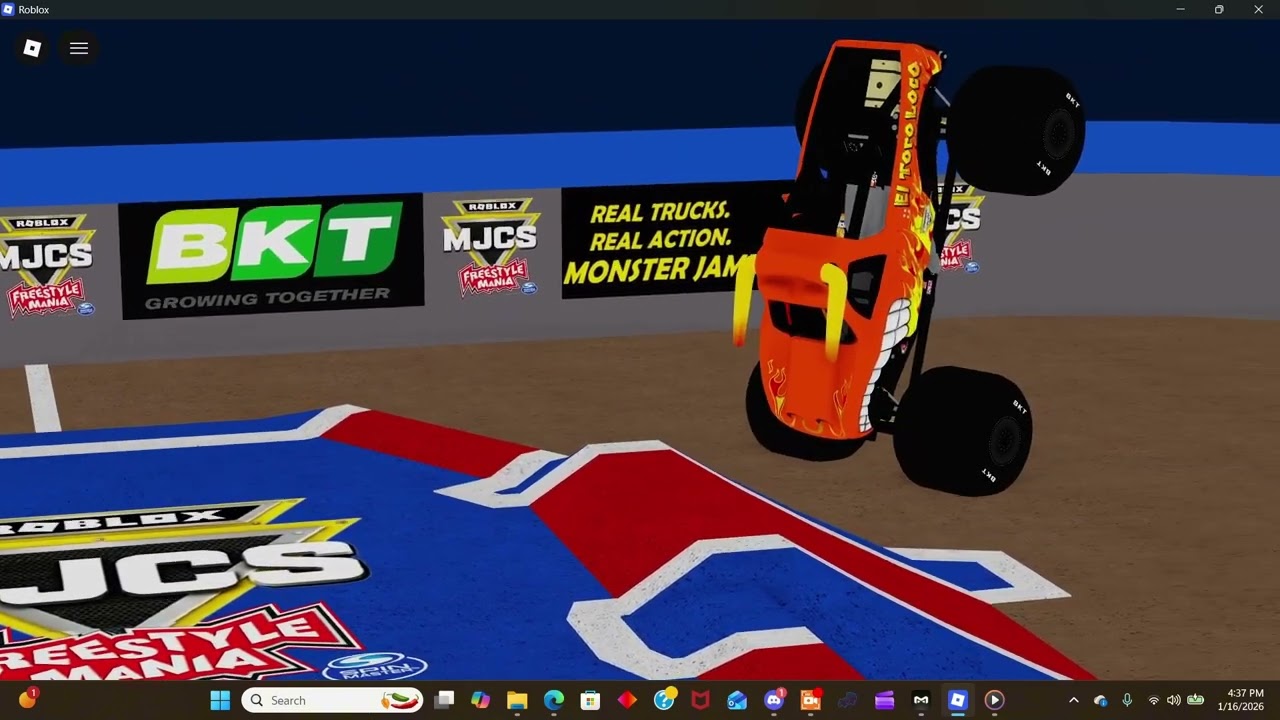The image size is (1280, 720).
Task: Show hidden system tray icons
Action: [x=1074, y=700]
